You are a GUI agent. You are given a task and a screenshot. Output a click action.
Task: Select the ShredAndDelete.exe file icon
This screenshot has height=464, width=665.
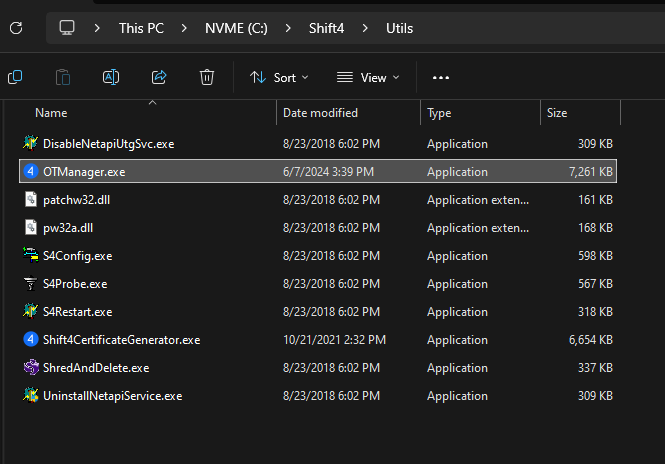click(30, 368)
